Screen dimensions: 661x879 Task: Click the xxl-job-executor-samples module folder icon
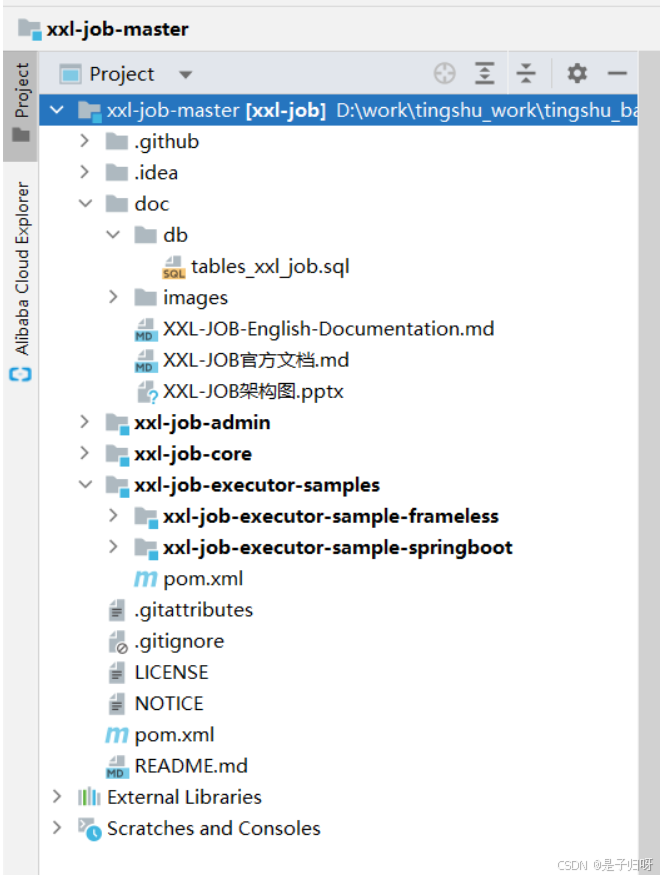point(118,486)
